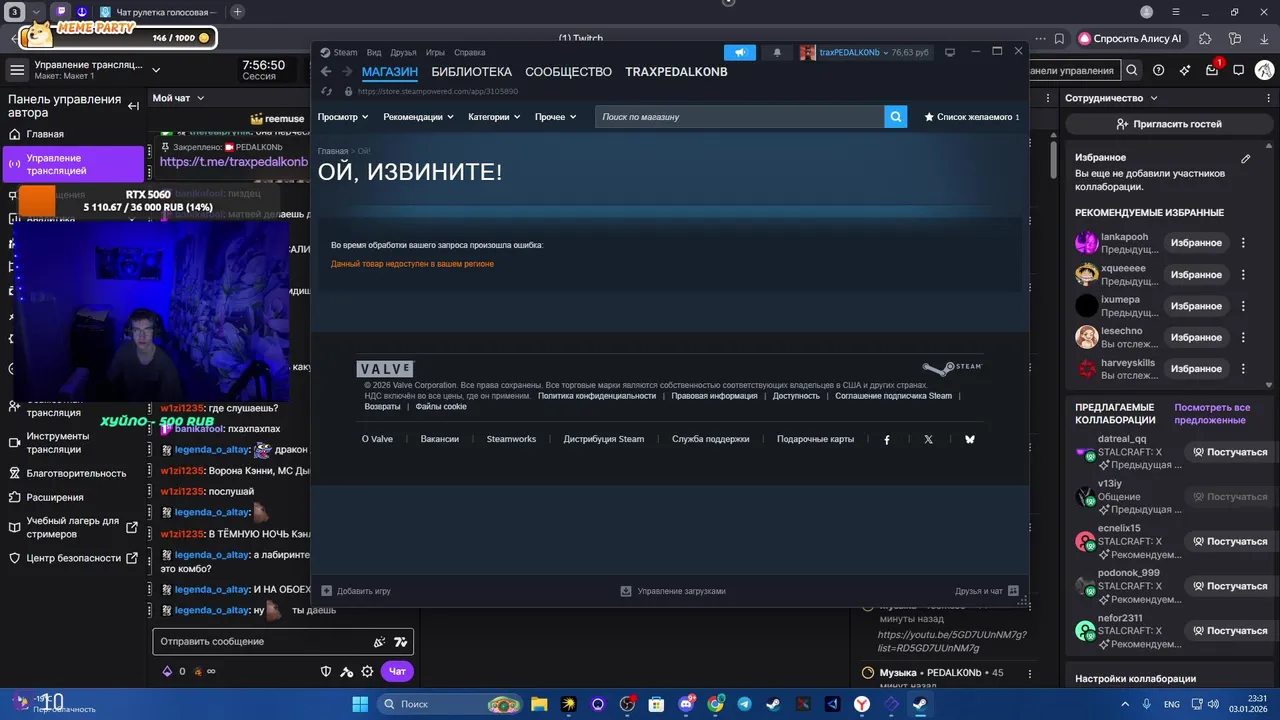Click Steam store search field
Viewport: 1280px width, 720px height.
pyautogui.click(x=739, y=117)
